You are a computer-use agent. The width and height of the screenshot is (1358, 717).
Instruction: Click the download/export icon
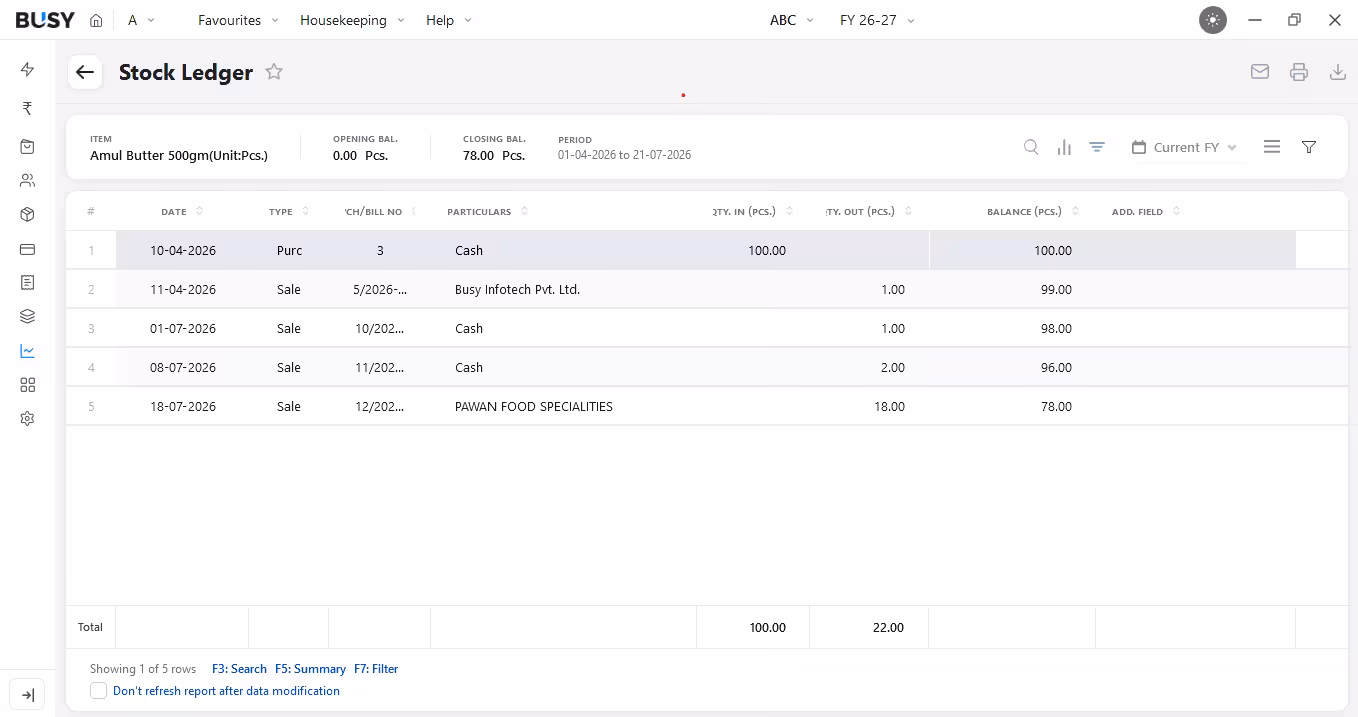point(1337,72)
